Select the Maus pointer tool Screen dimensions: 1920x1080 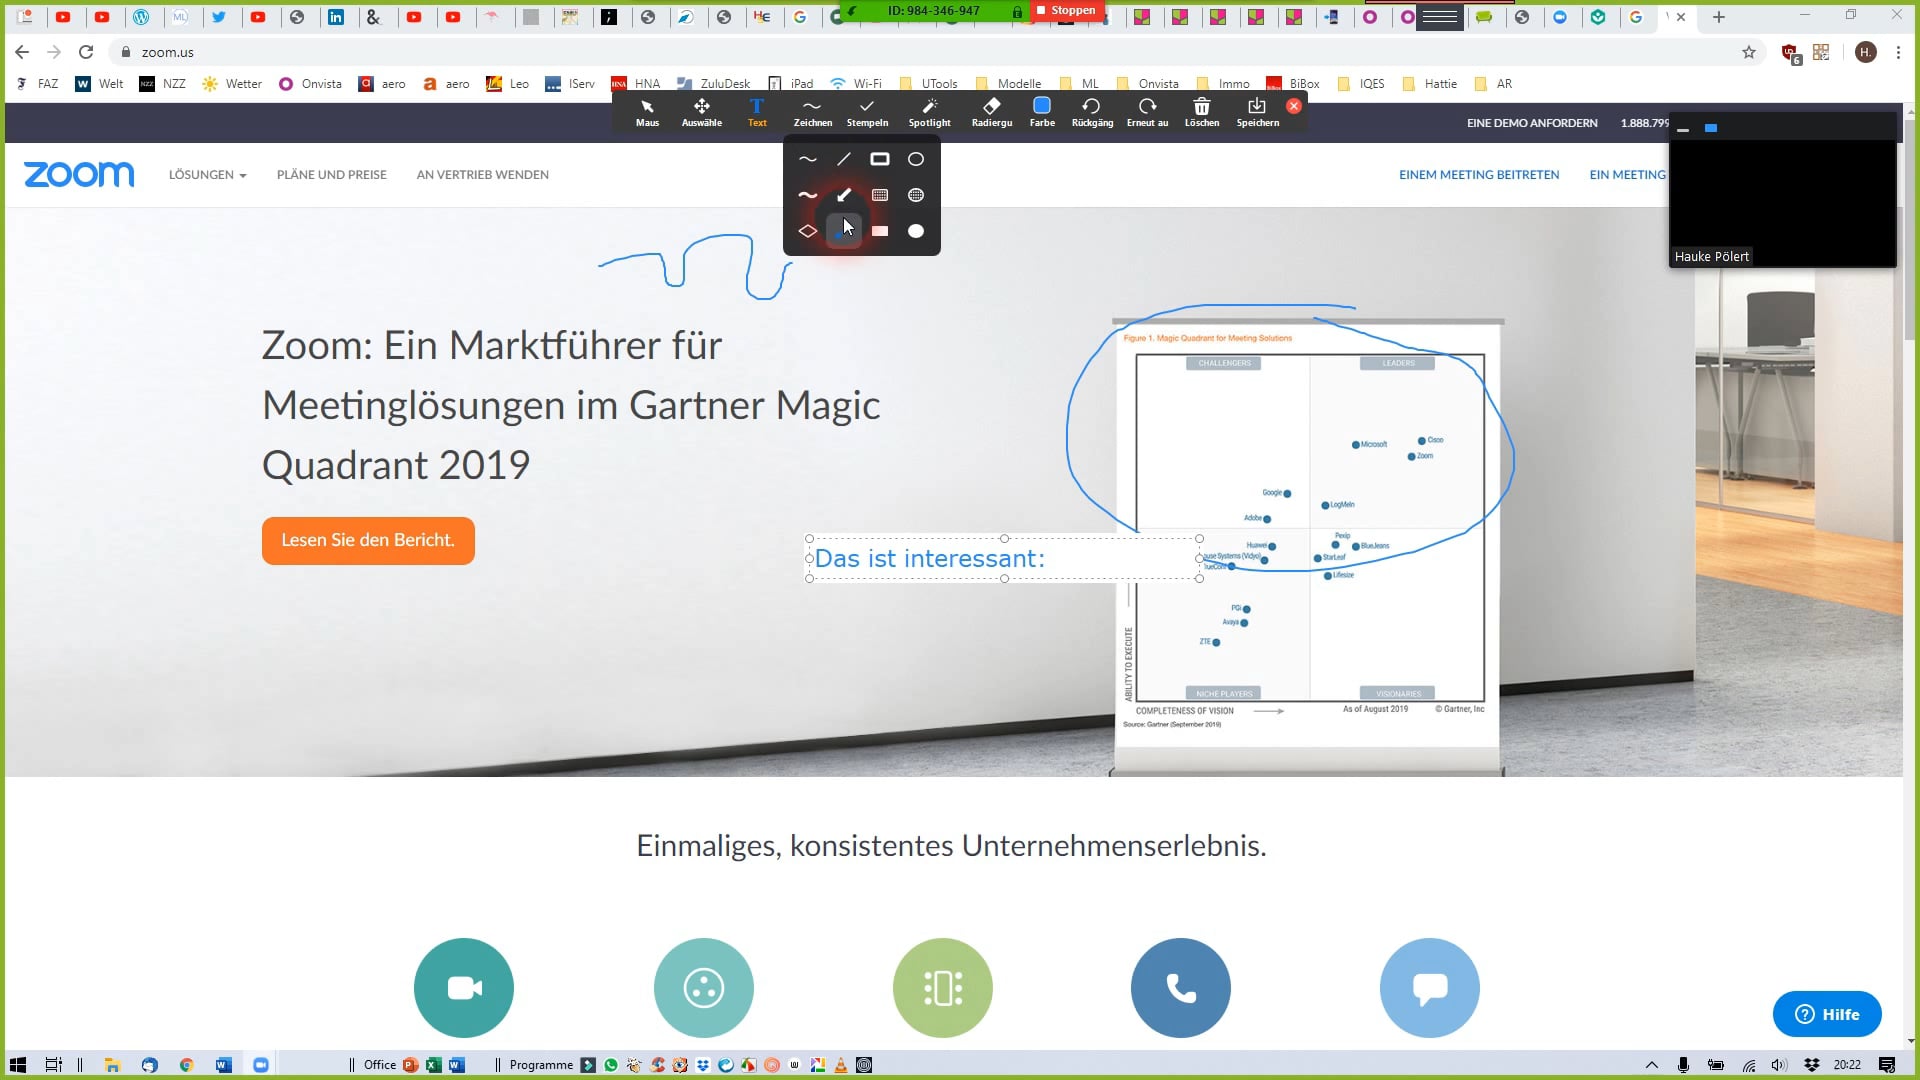tap(647, 112)
